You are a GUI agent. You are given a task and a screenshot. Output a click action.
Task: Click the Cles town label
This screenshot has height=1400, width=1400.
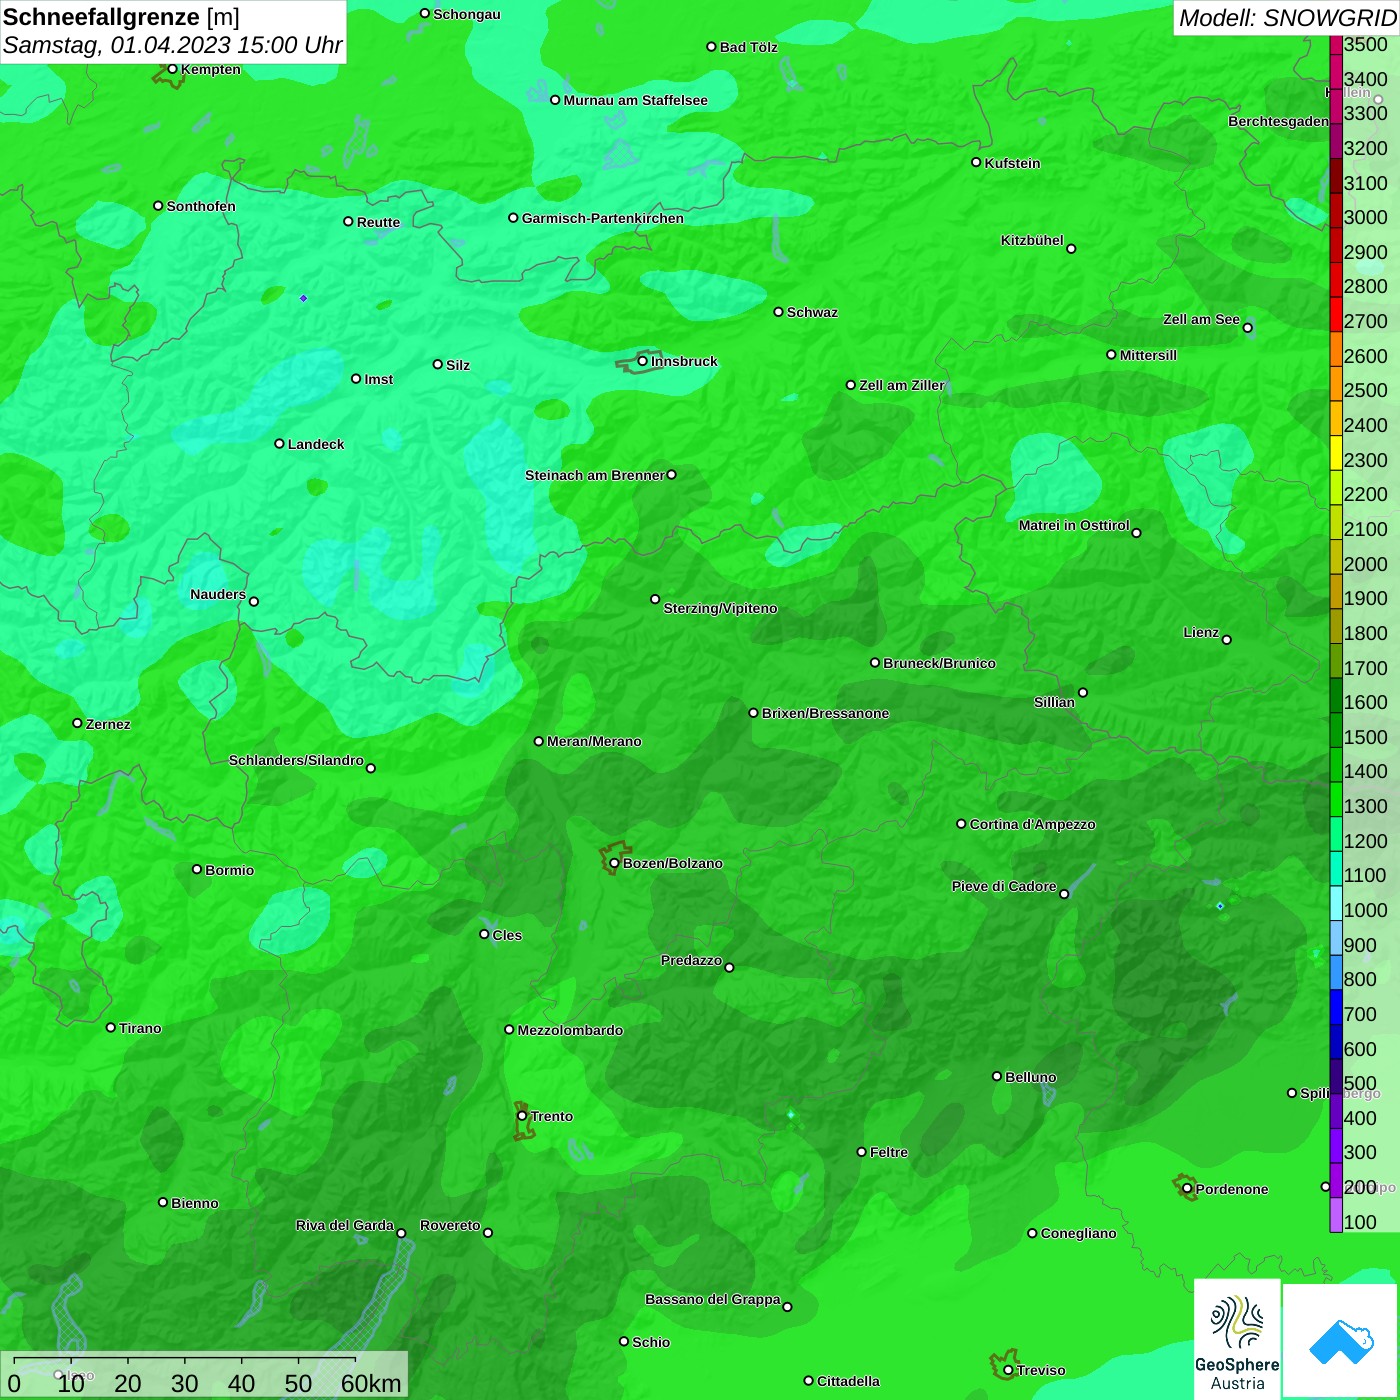pos(507,935)
